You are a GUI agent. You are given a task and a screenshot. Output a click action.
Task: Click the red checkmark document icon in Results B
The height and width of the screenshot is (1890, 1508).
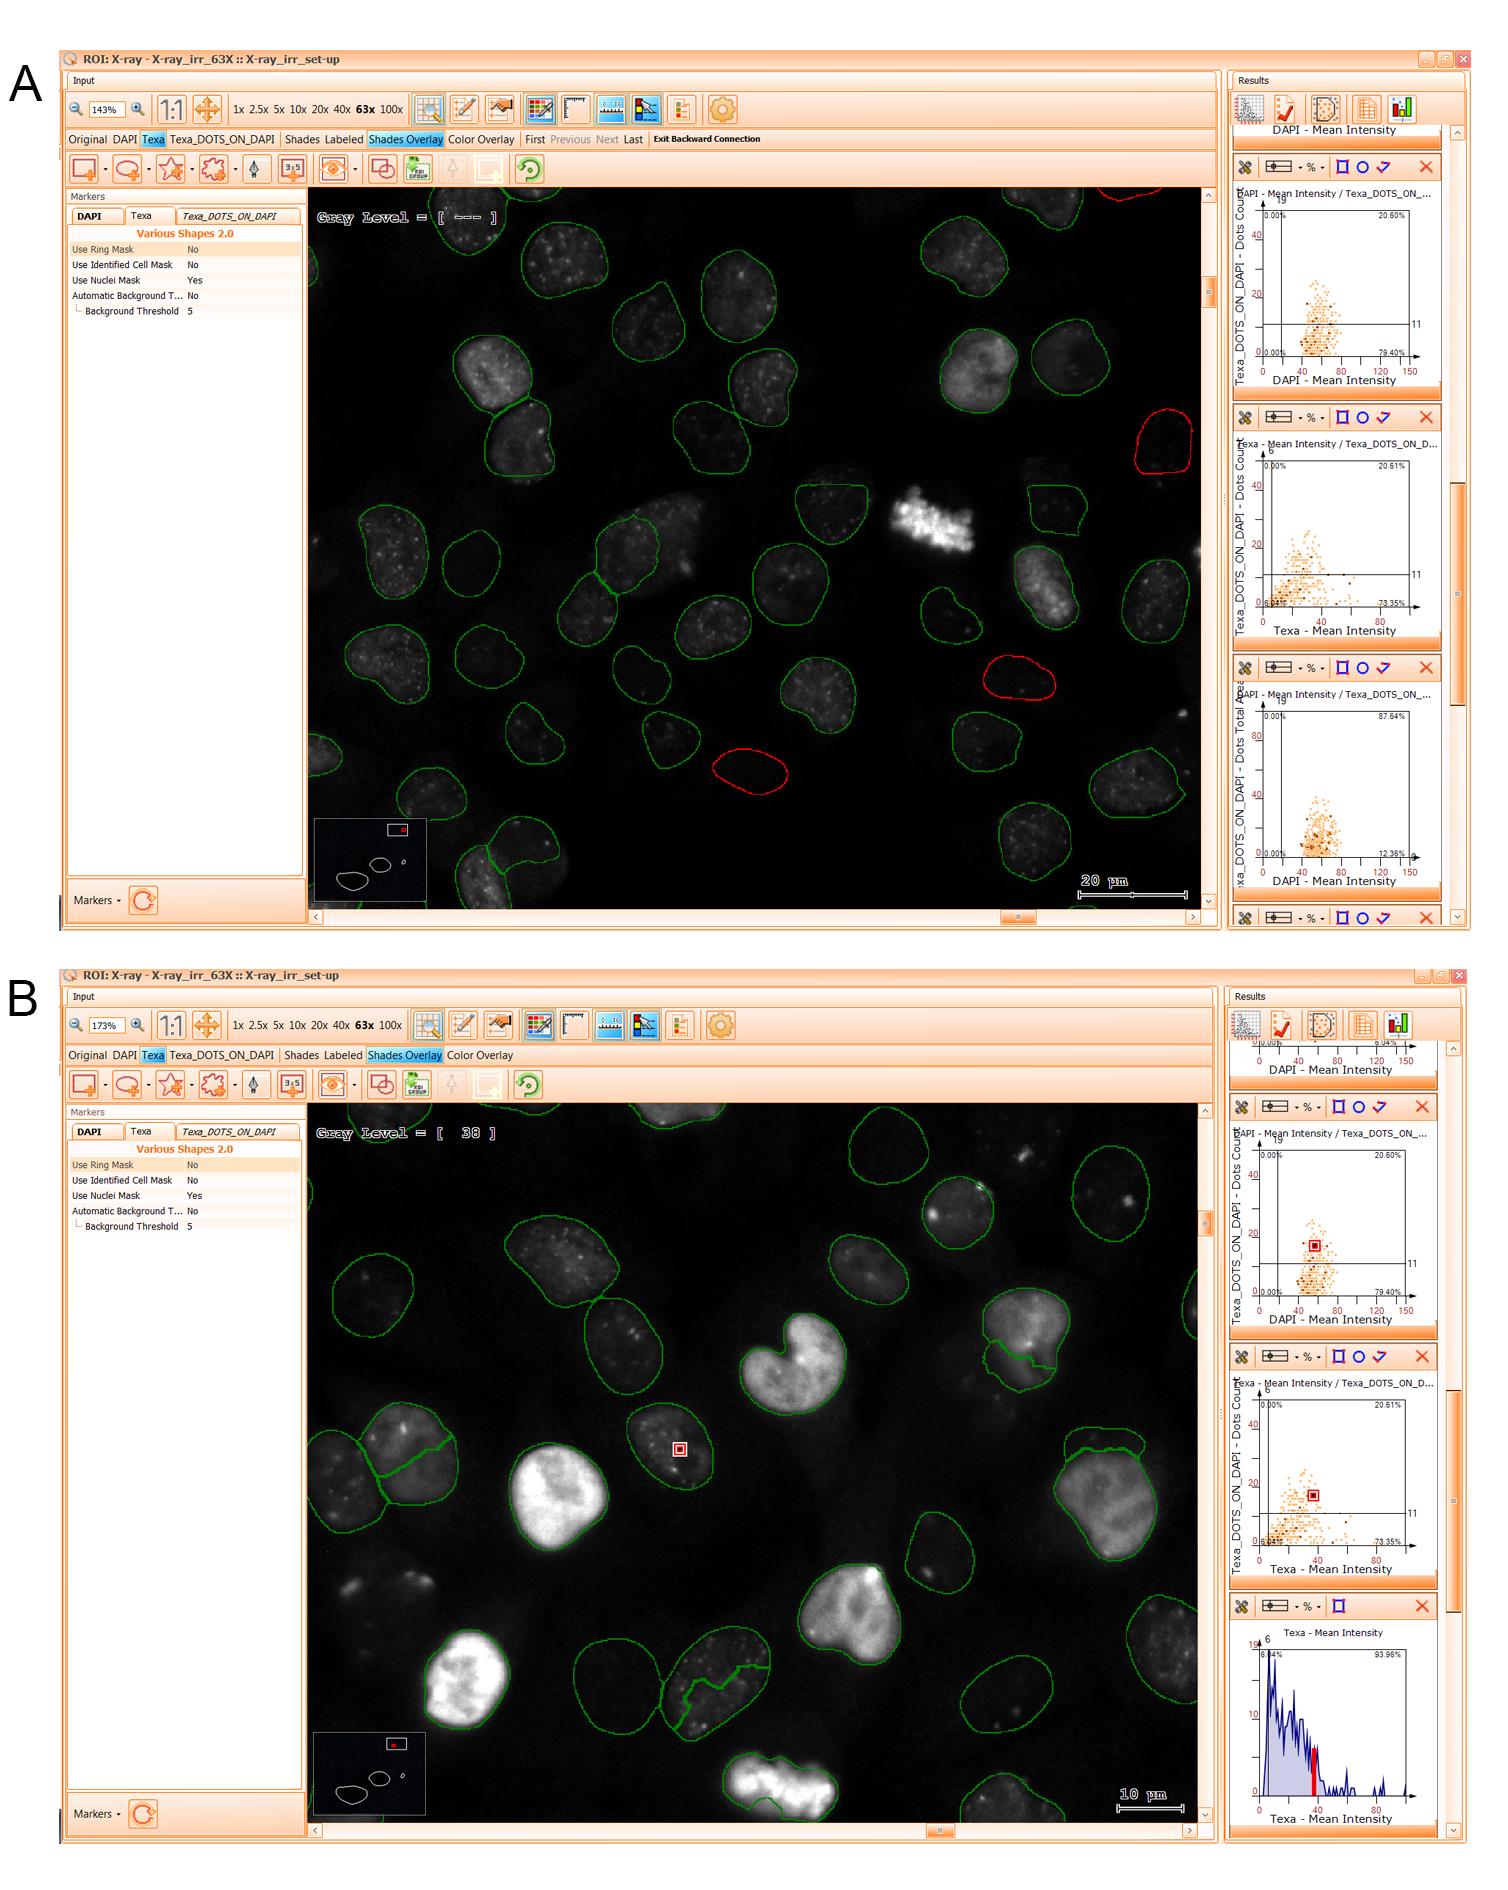point(1283,1024)
